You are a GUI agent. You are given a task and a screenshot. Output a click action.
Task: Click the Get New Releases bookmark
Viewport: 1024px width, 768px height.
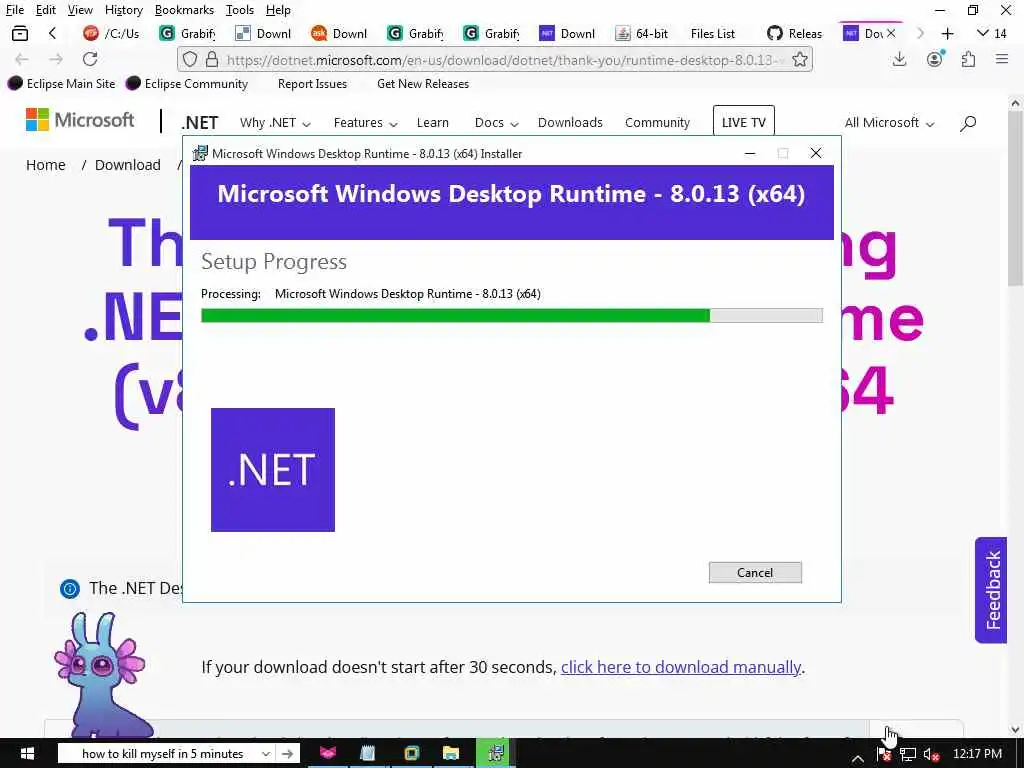(423, 84)
